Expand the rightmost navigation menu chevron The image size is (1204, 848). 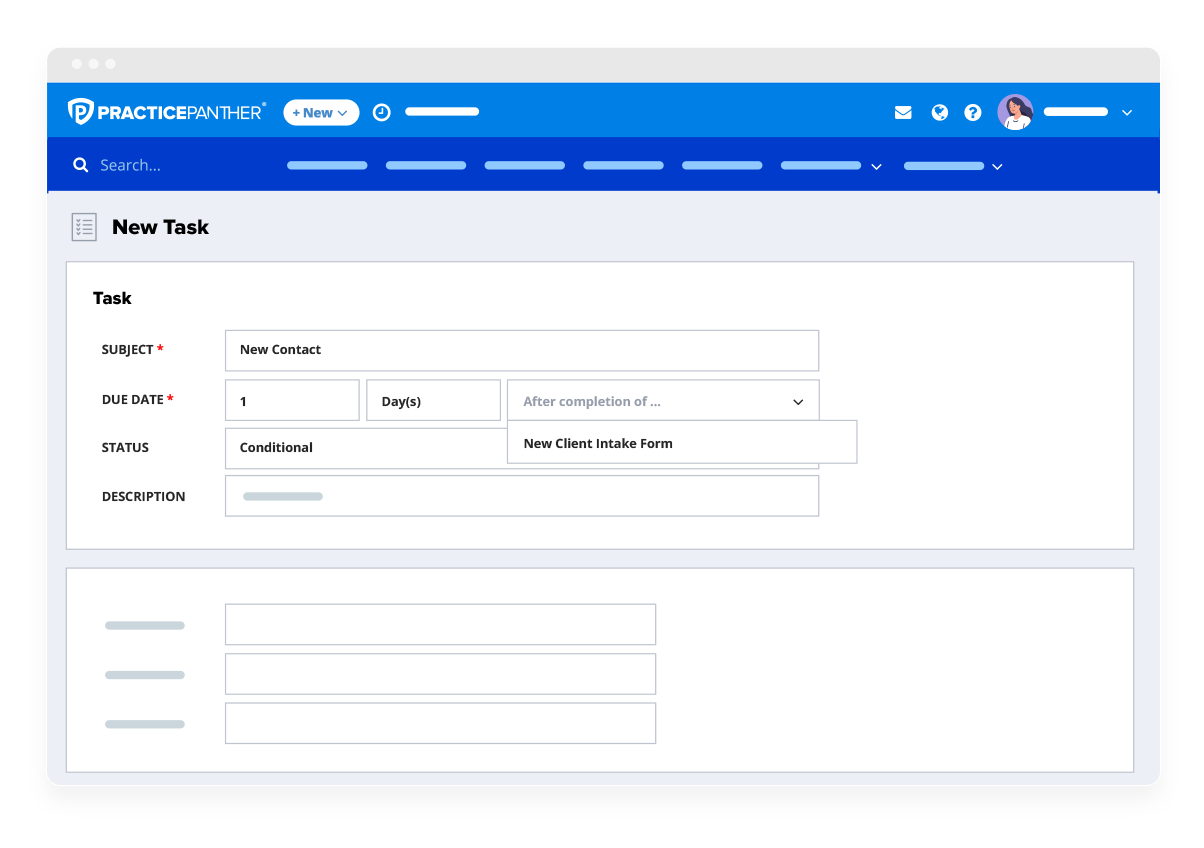pyautogui.click(x=997, y=166)
